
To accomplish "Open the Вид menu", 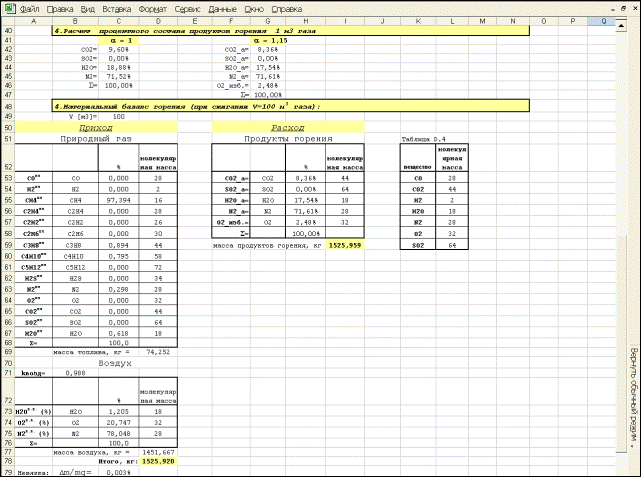I will [87, 9].
